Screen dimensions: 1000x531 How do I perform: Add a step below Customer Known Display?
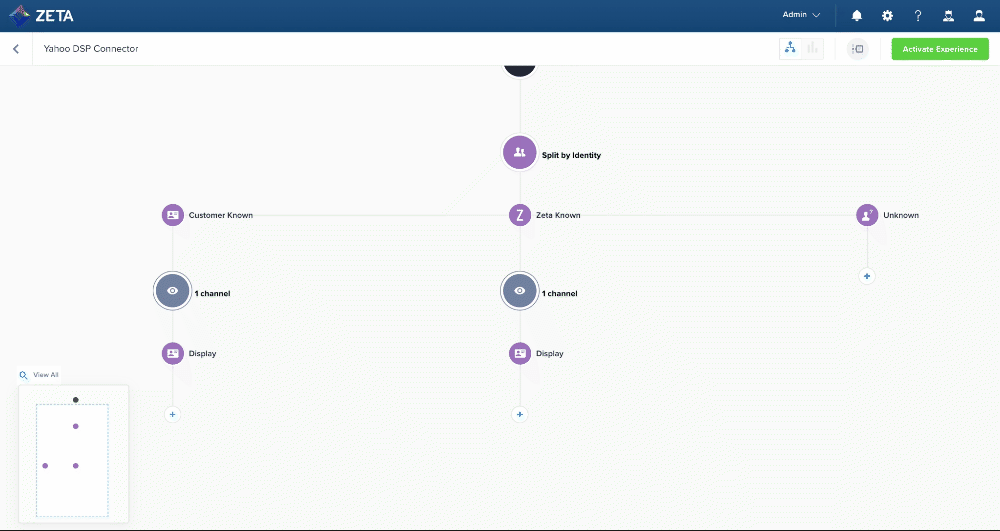pyautogui.click(x=172, y=414)
